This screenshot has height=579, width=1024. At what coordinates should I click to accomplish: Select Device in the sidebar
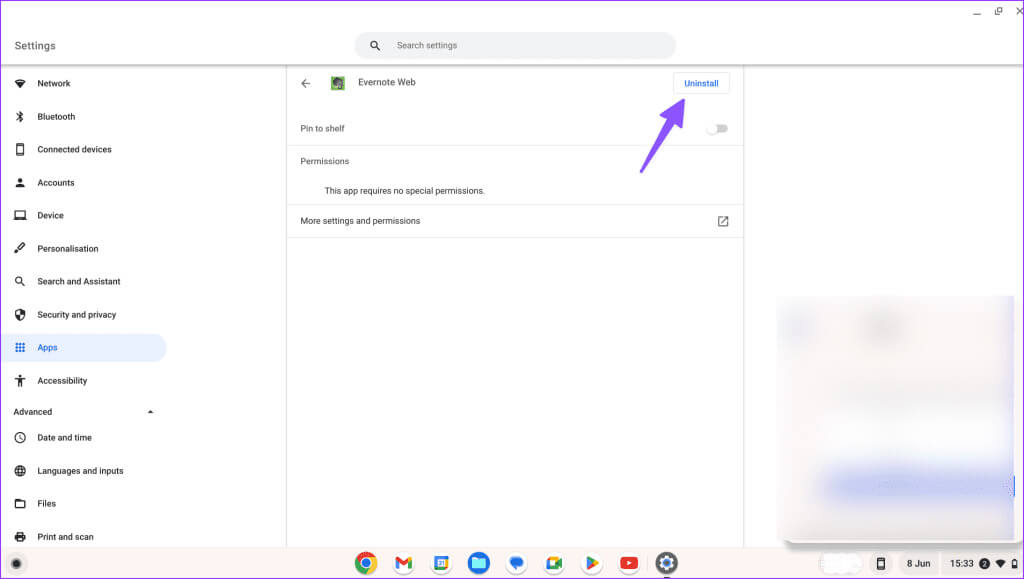[x=50, y=215]
